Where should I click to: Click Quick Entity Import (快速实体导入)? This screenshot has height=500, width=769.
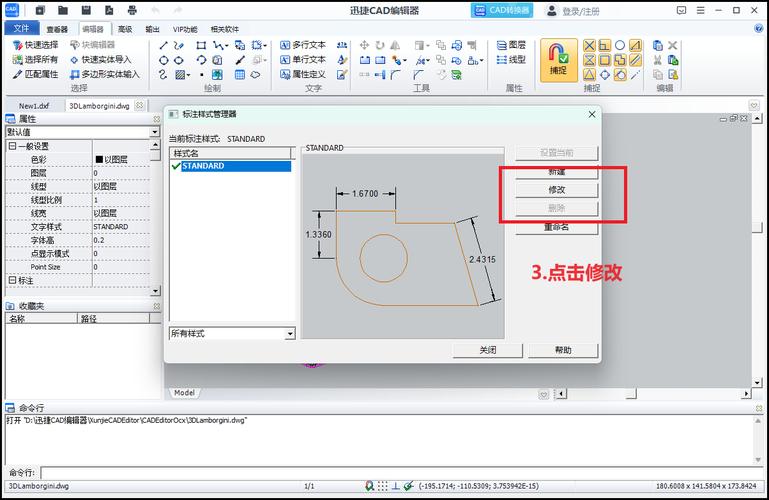(x=101, y=60)
